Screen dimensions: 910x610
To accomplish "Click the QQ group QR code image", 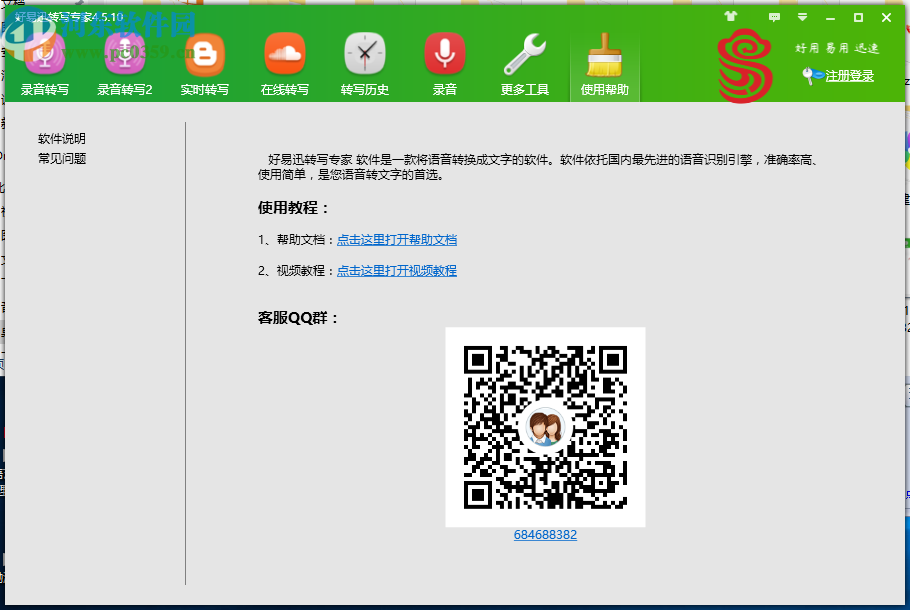I will [544, 427].
